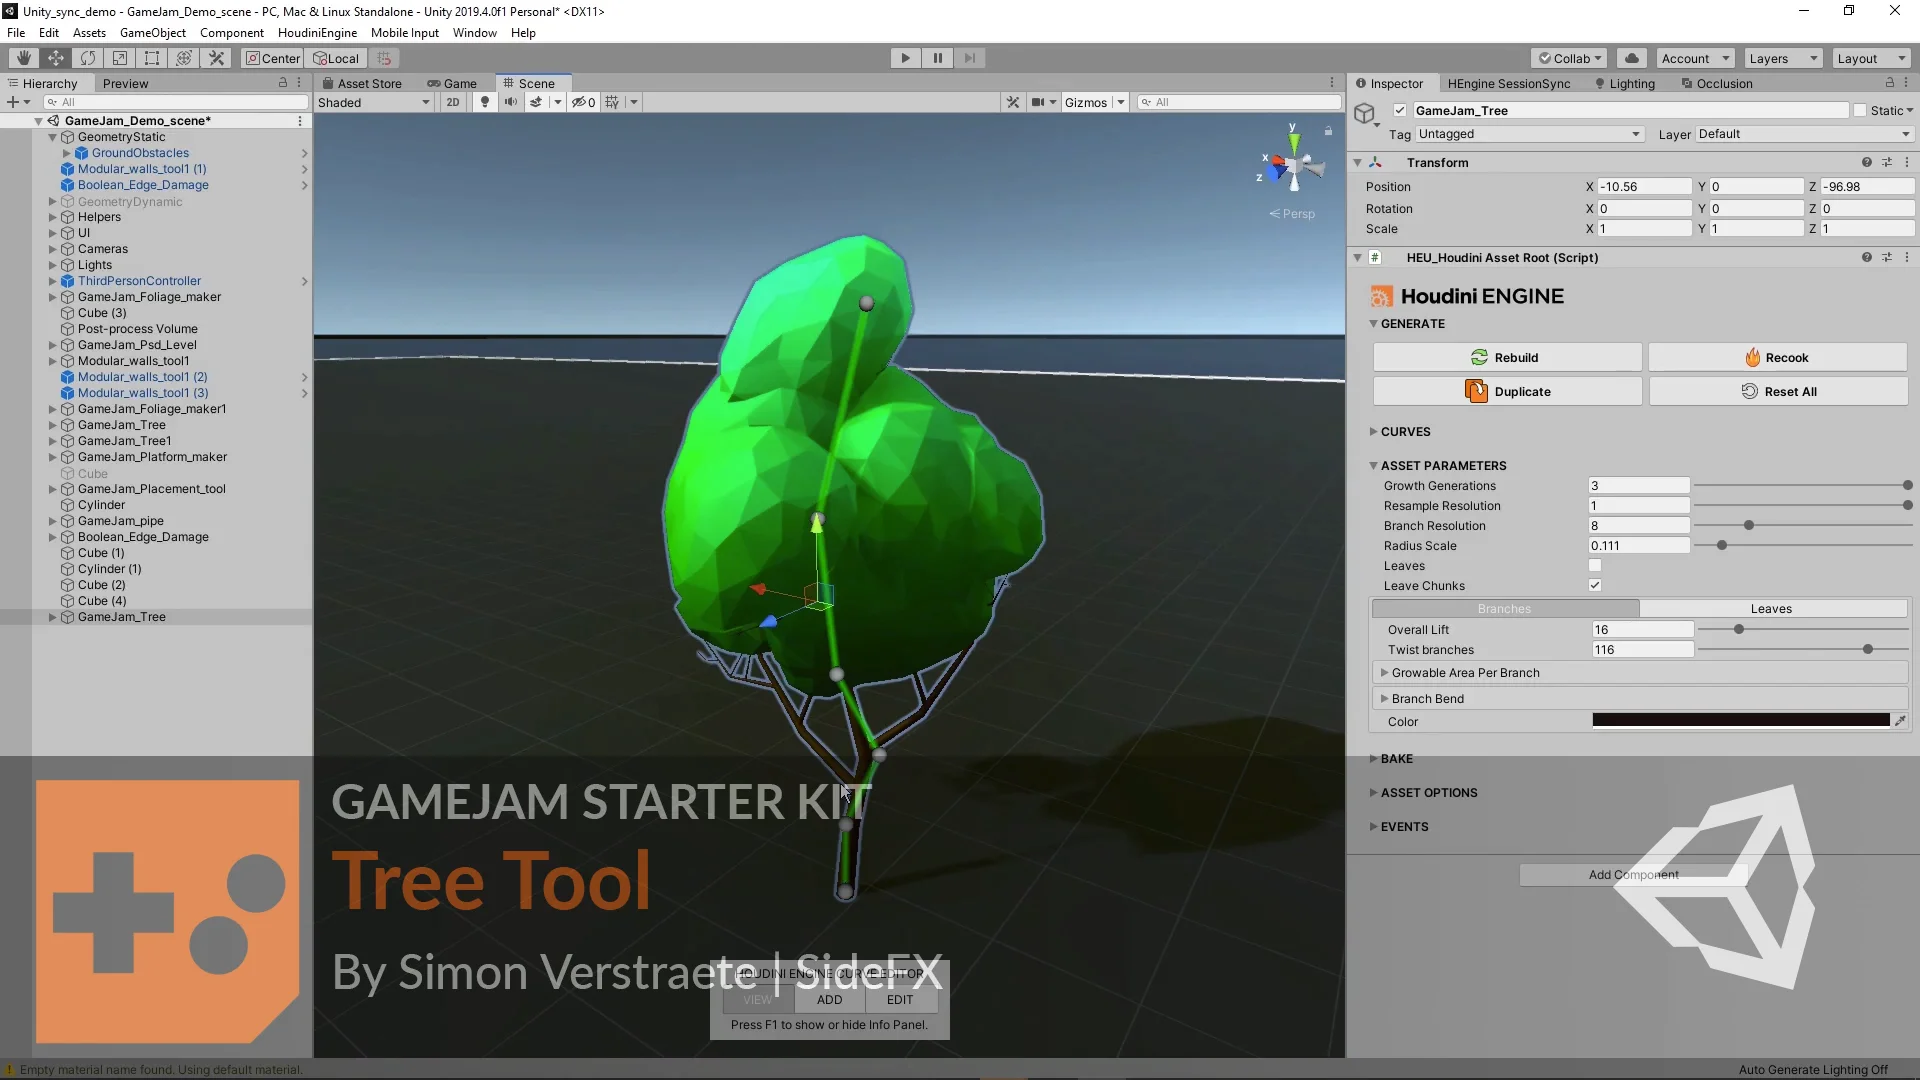Toggle scene effects icon
Viewport: 1920px width, 1080px height.
pos(537,102)
